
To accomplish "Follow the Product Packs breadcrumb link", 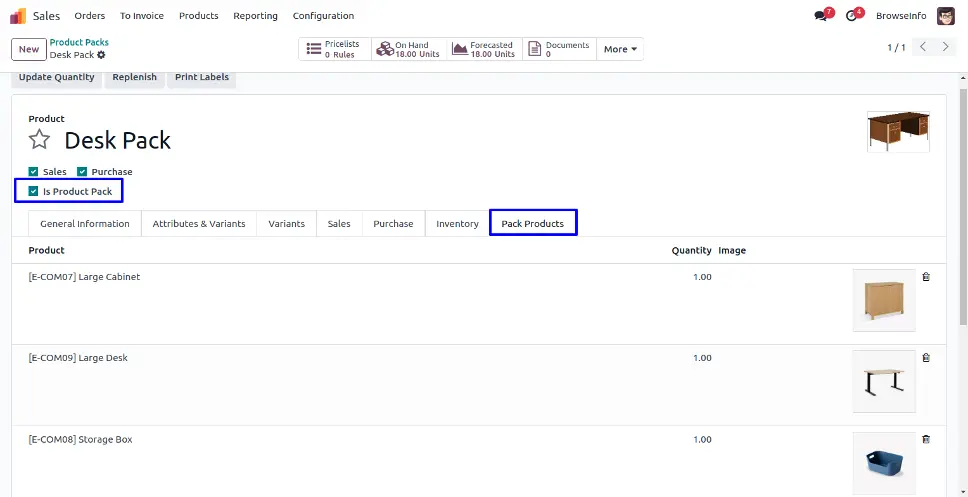I will (79, 43).
